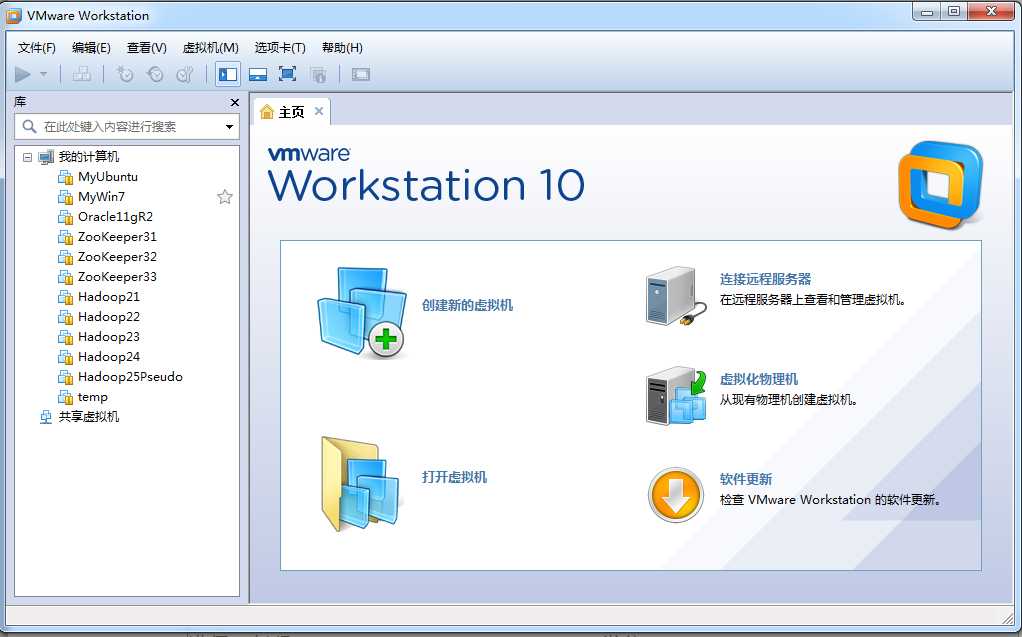
Task: Click the 连接远程服务器 link
Action: (x=765, y=279)
